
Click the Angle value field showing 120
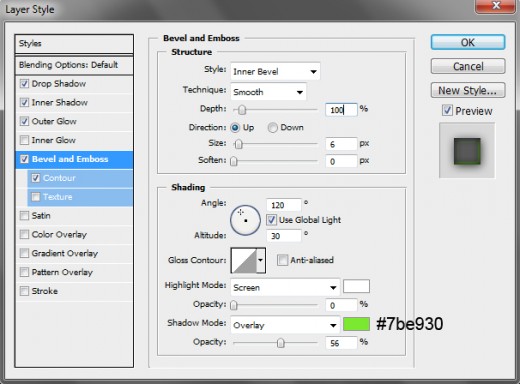(x=284, y=205)
